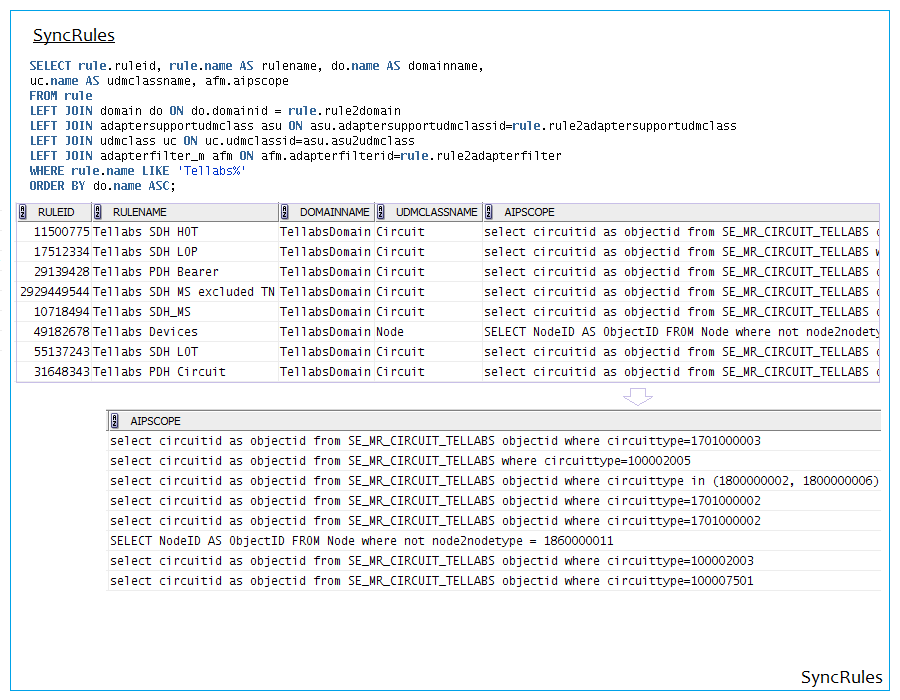
Task: Click the icon beside the UDMCLASSNAME column header
Action: [382, 212]
